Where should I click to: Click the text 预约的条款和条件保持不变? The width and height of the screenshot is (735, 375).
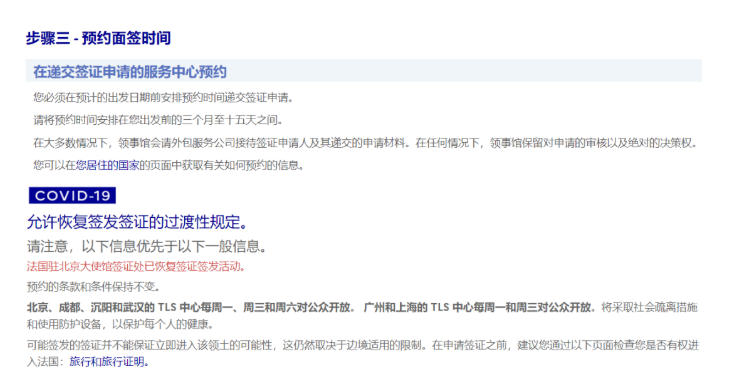[93, 286]
